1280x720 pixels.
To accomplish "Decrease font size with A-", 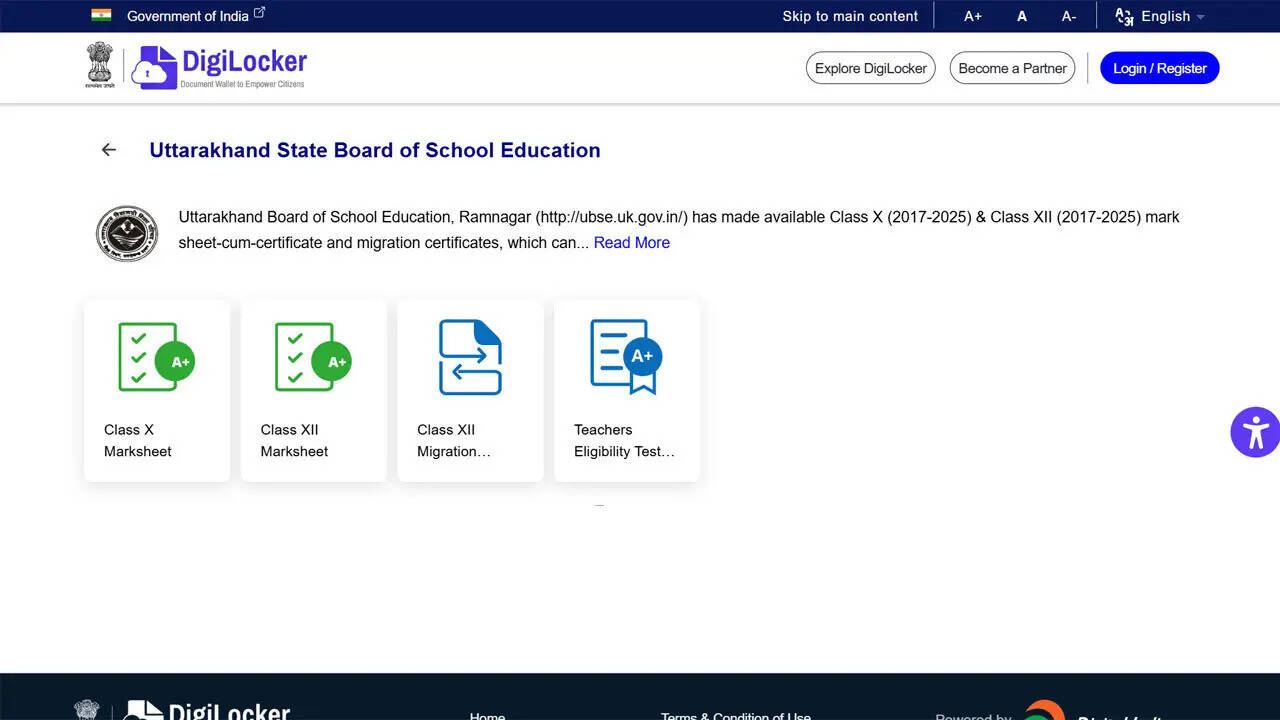I will 1068,16.
